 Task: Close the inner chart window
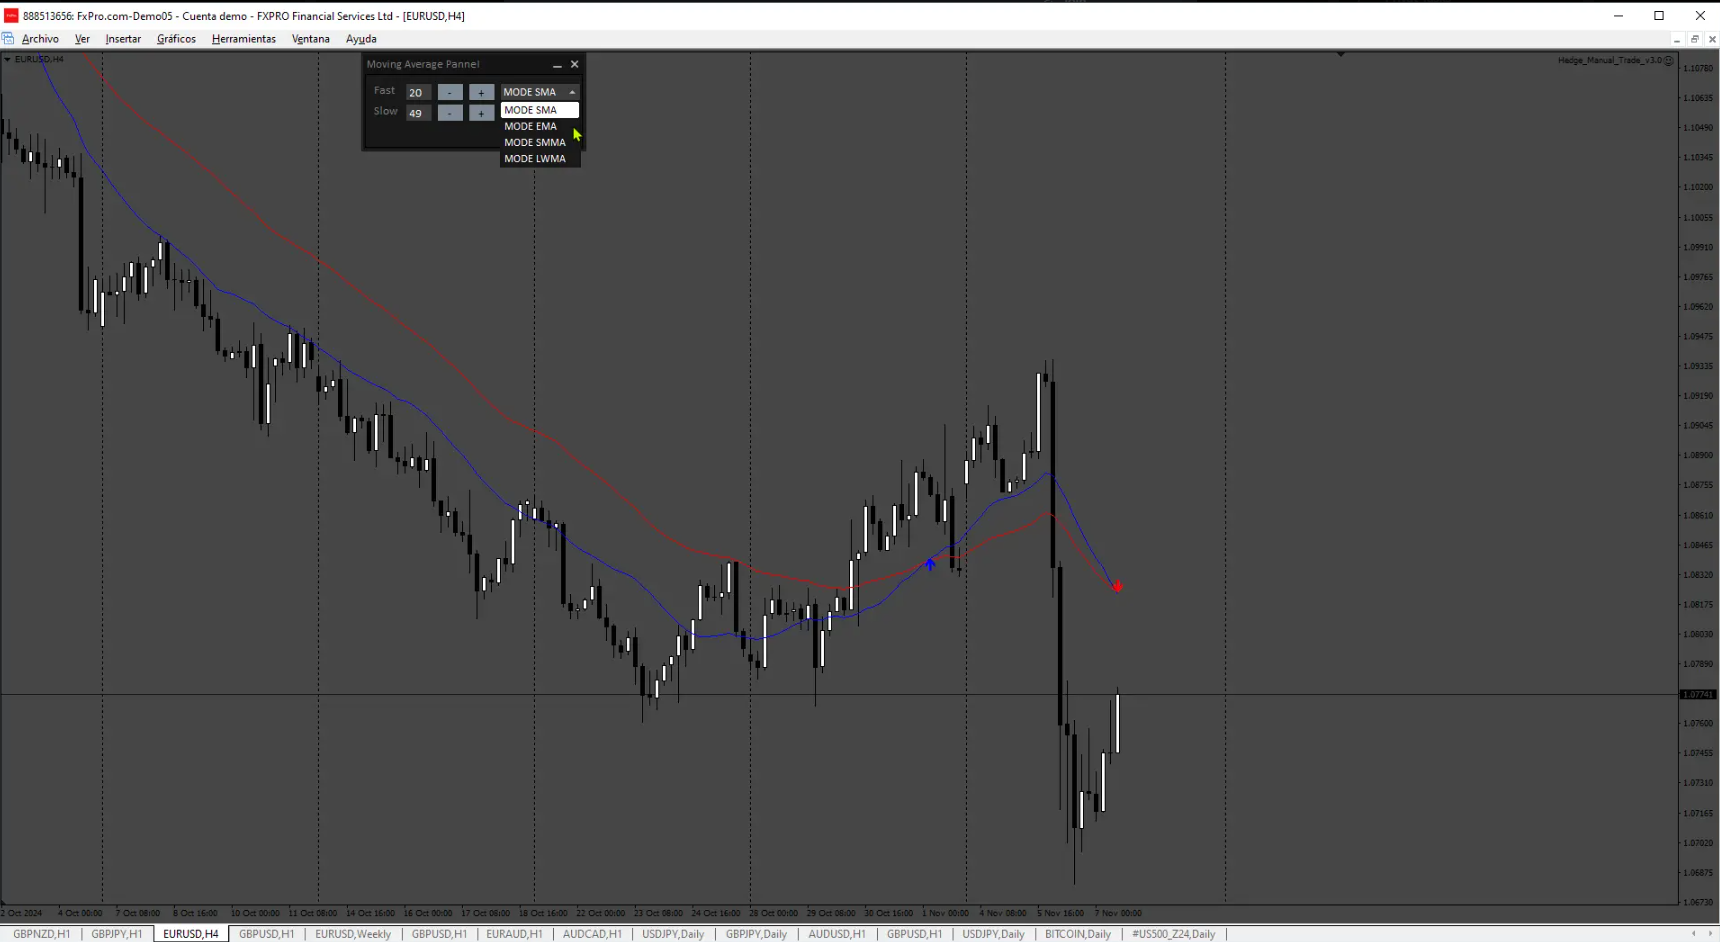(x=1712, y=39)
